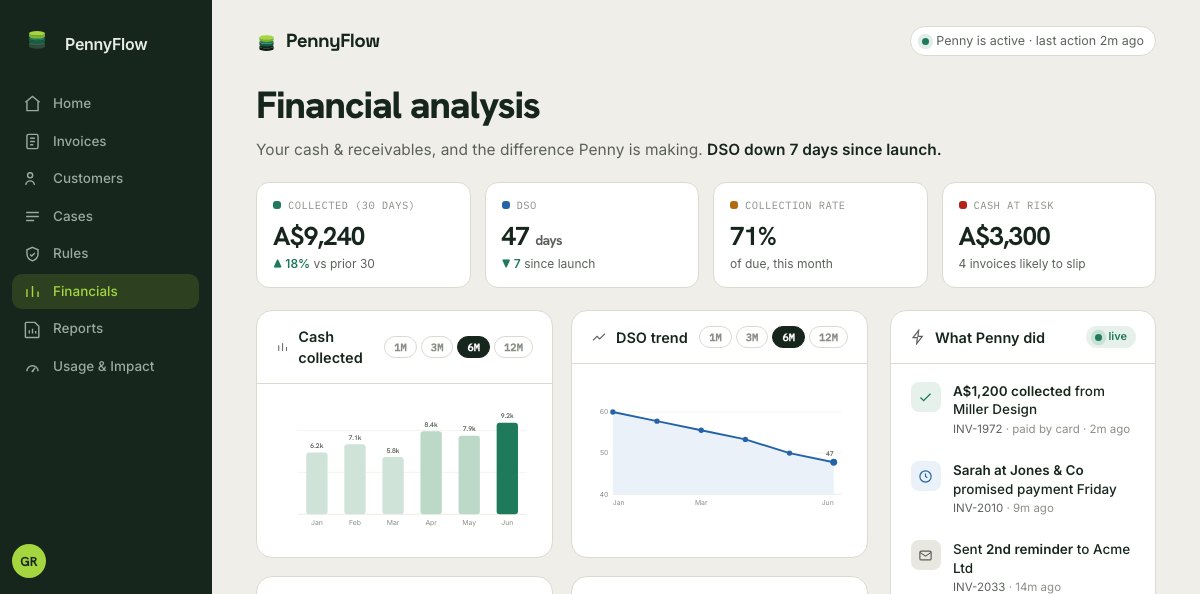Click the clock icon for Jones & Co promise
This screenshot has height=594, width=1200.
click(926, 476)
